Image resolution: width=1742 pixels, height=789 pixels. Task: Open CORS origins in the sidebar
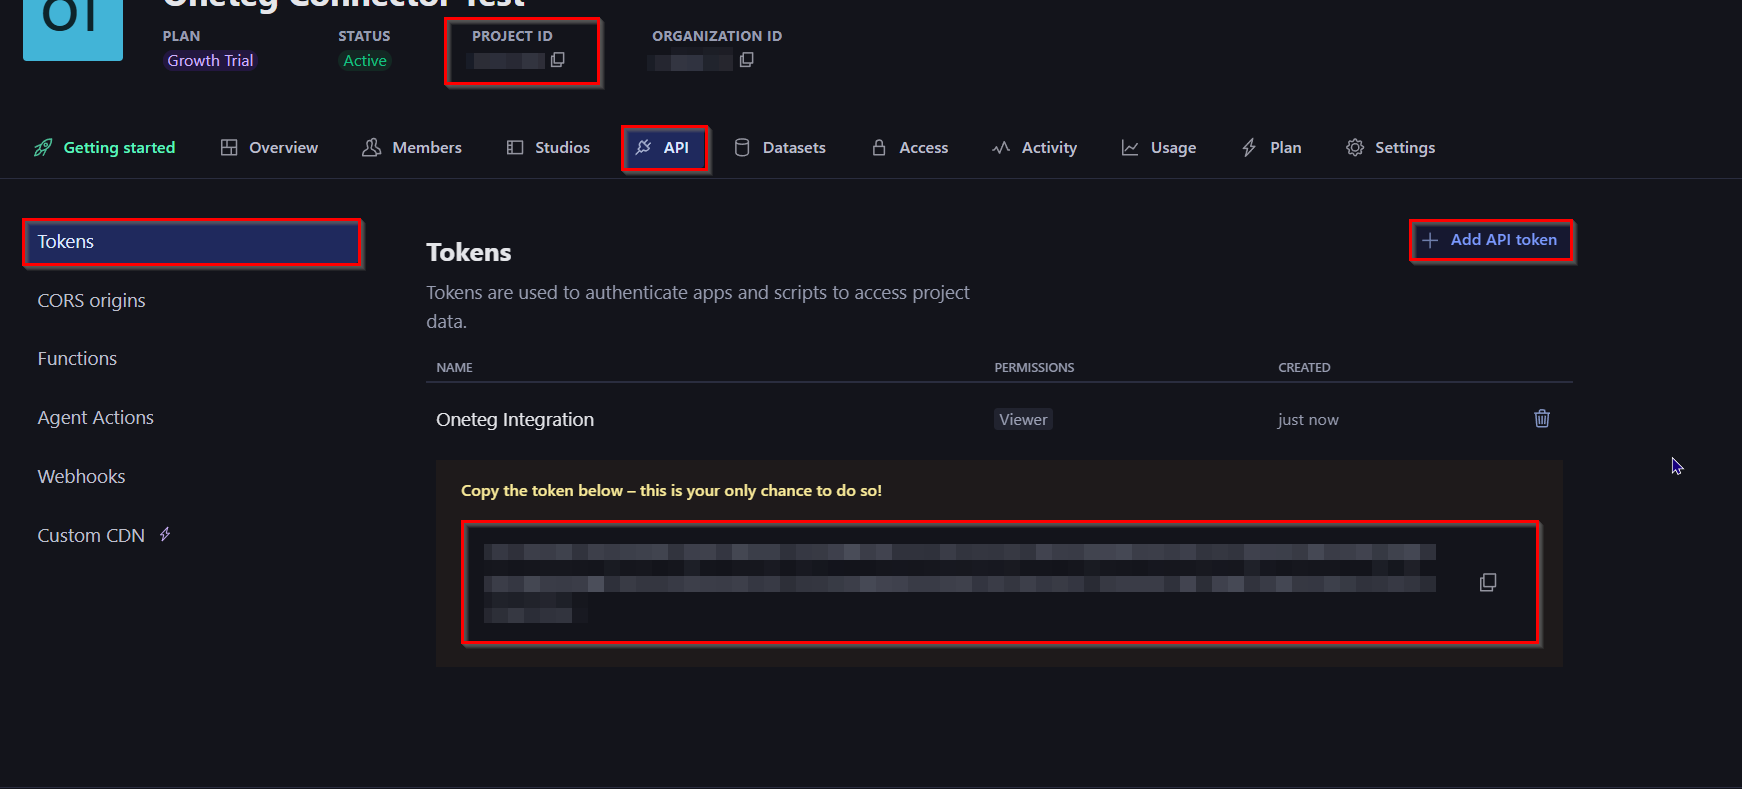point(91,301)
